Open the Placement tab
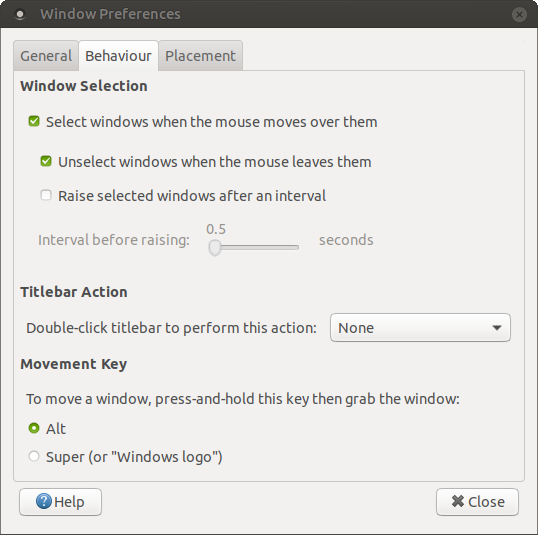Viewport: 538px width, 535px height. pos(200,56)
